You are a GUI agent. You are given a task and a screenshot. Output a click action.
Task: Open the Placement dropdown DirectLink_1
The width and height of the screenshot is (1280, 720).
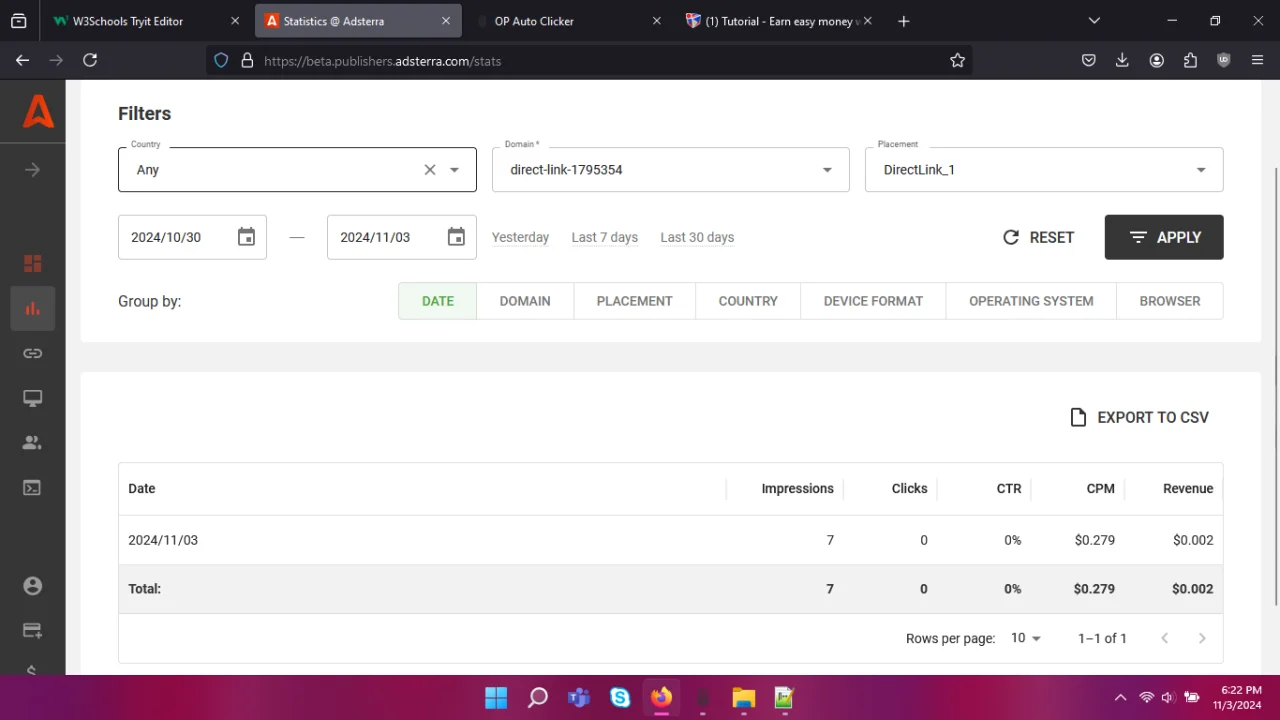(x=1044, y=170)
